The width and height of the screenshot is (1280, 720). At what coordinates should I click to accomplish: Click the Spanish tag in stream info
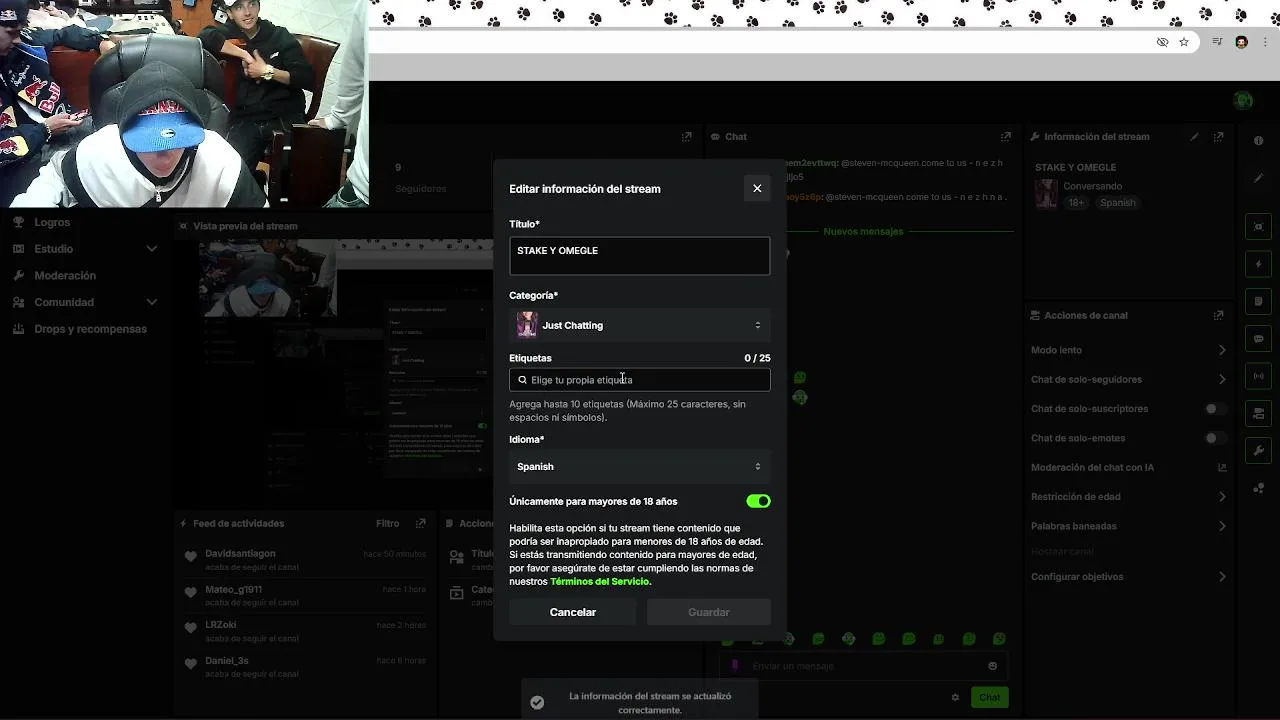tap(1117, 203)
